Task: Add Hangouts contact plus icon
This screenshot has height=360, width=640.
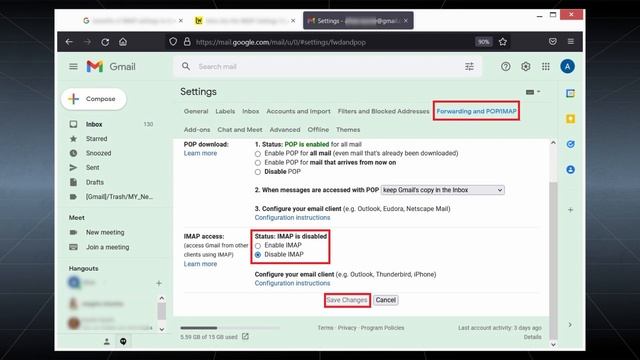Action: pos(159,283)
